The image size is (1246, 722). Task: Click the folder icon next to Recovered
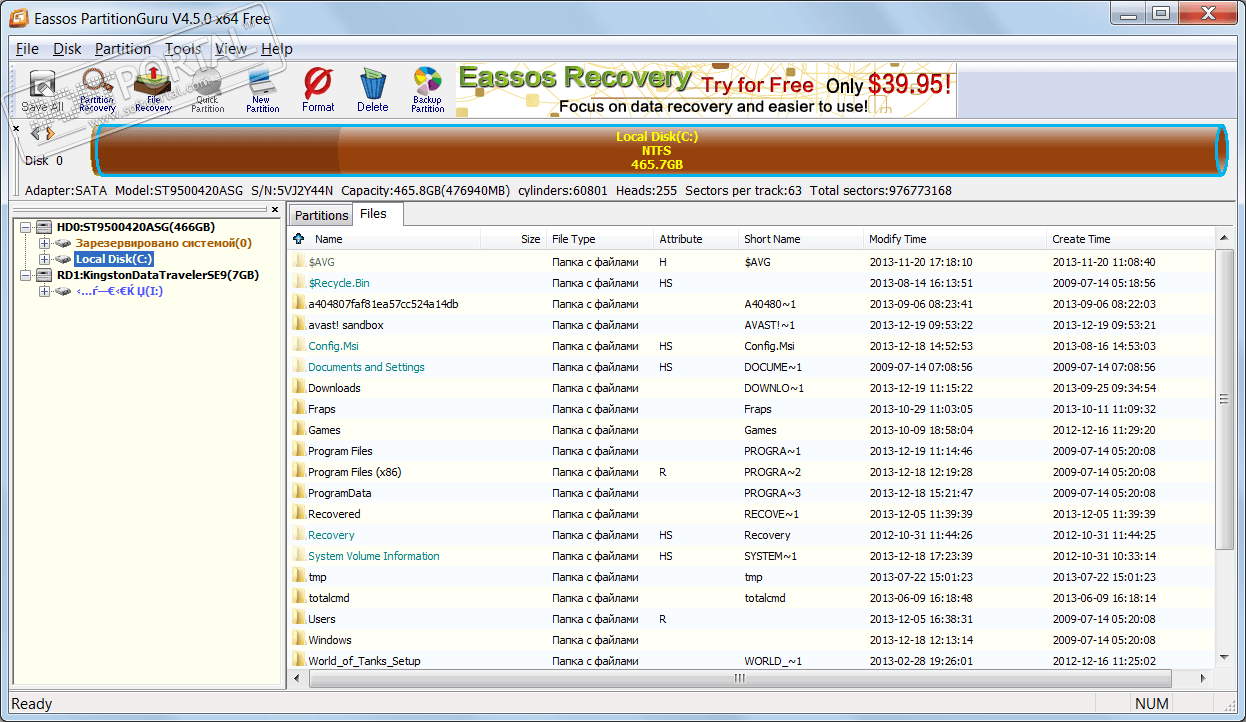point(298,513)
